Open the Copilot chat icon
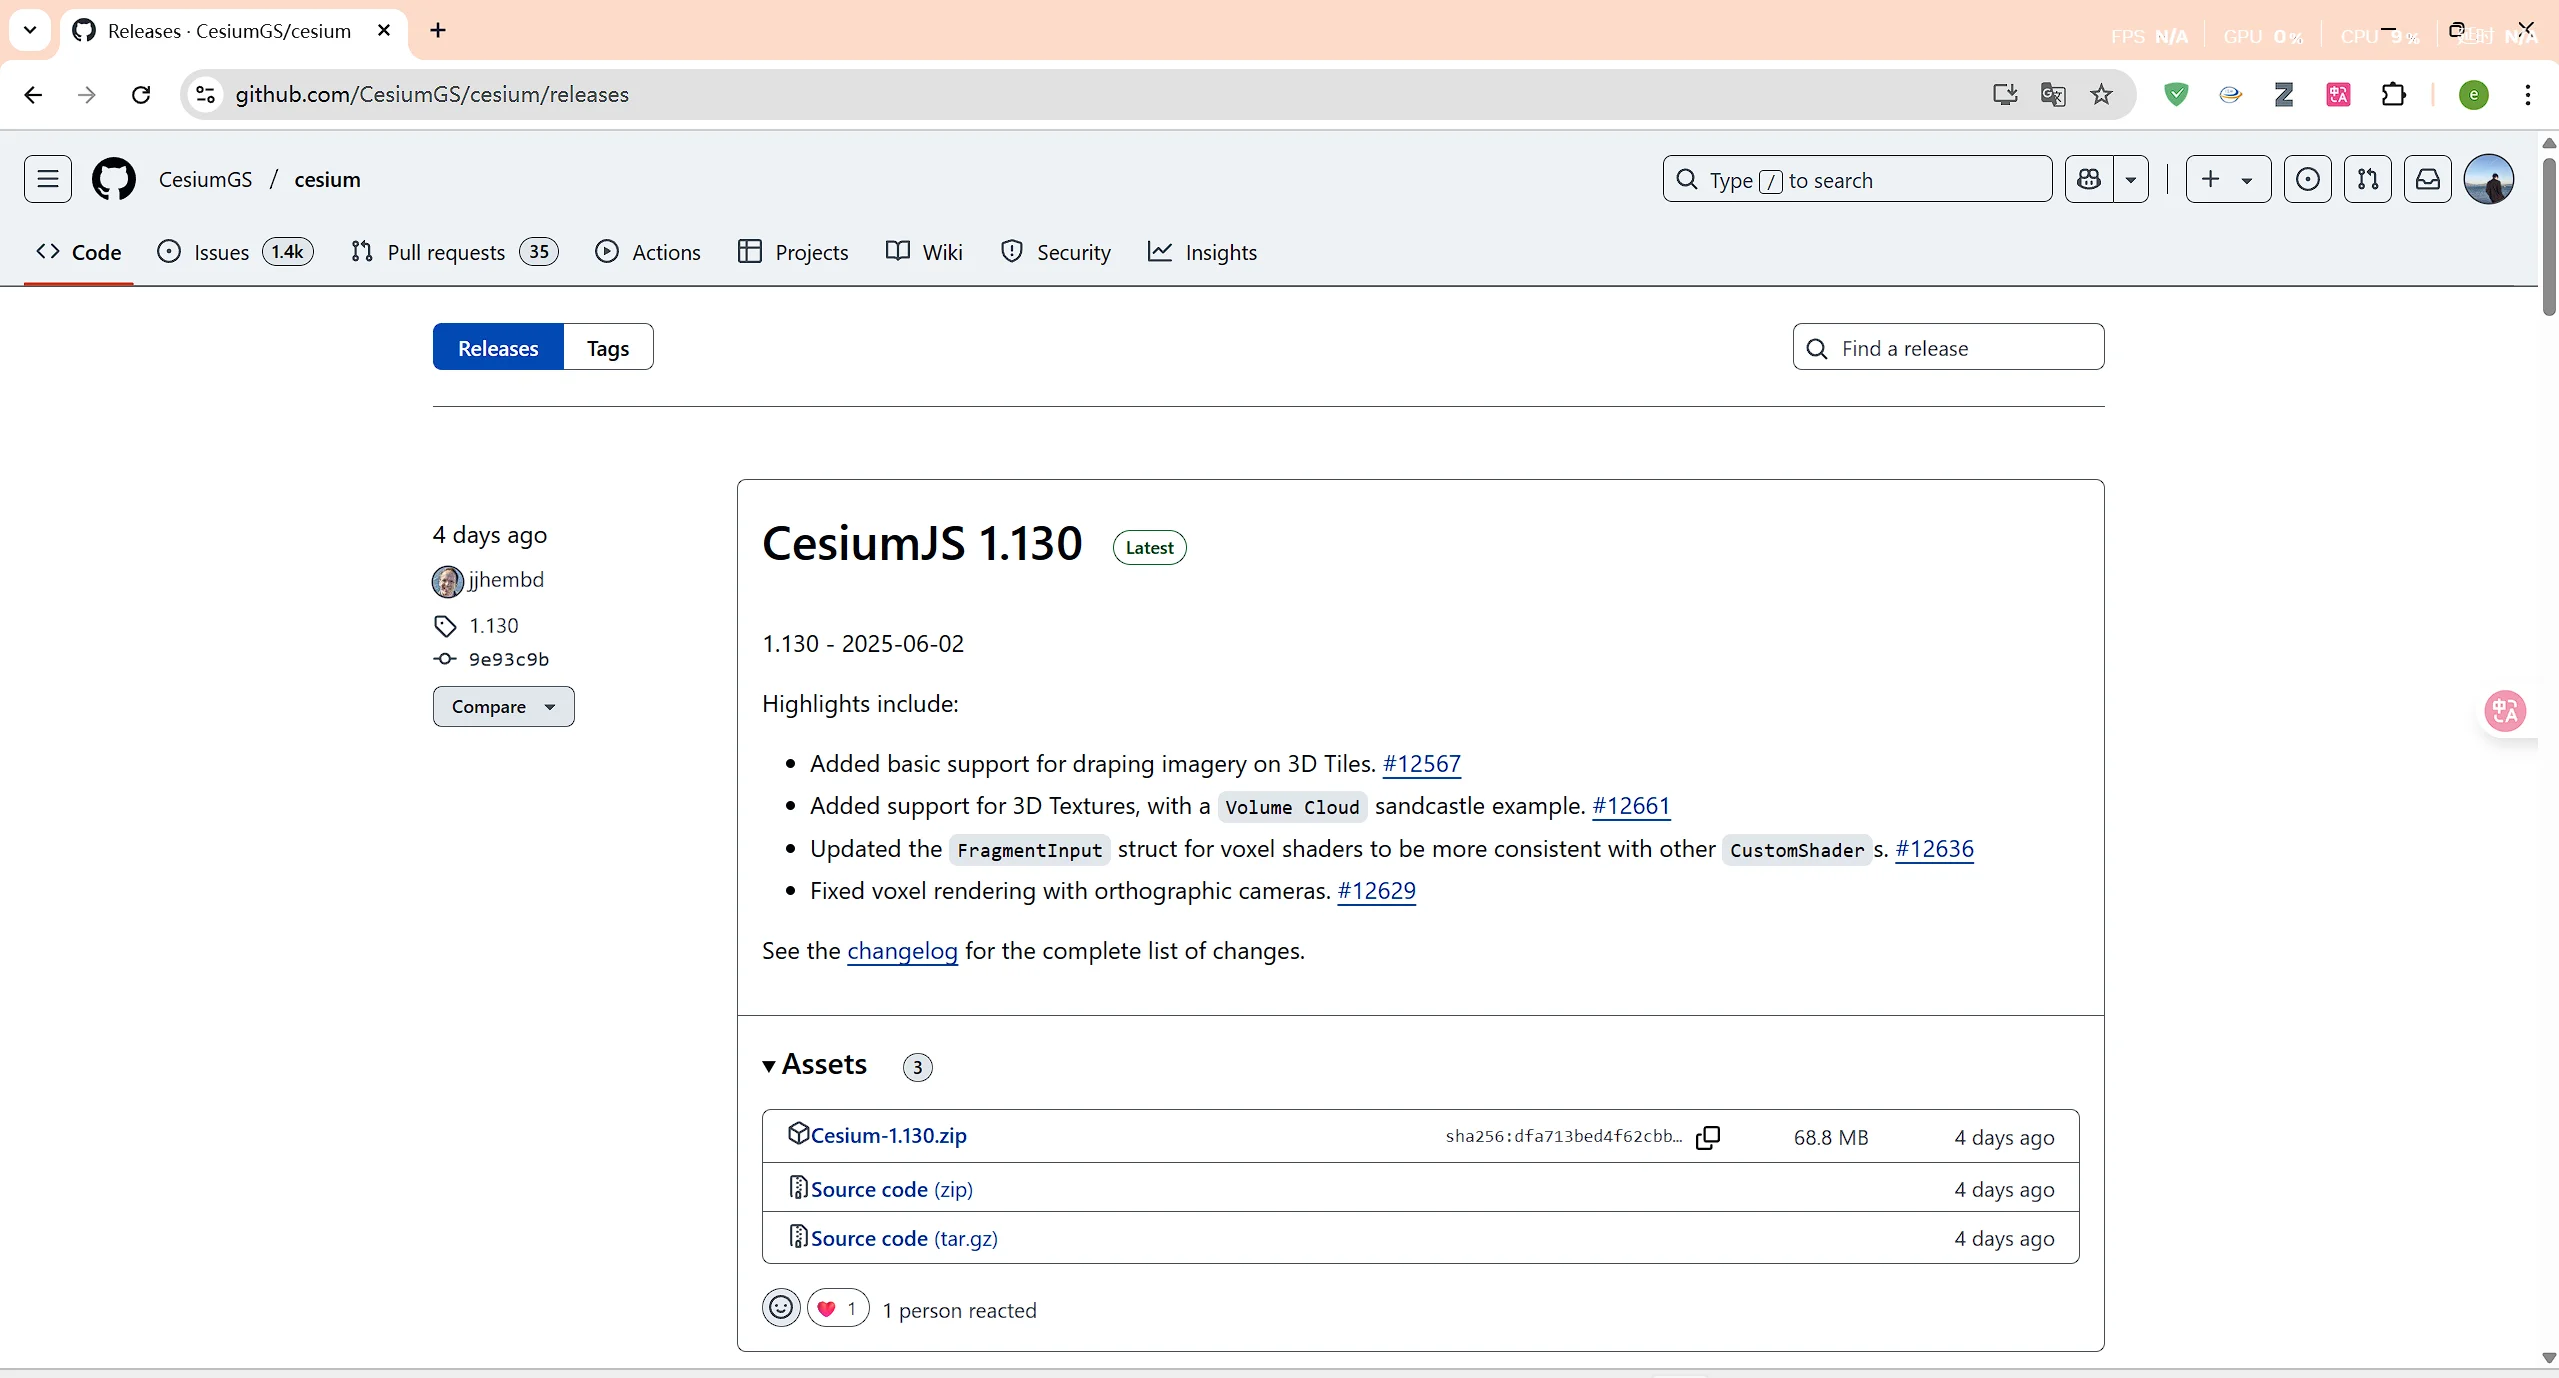Viewport: 2559px width, 1378px height. [x=2089, y=179]
